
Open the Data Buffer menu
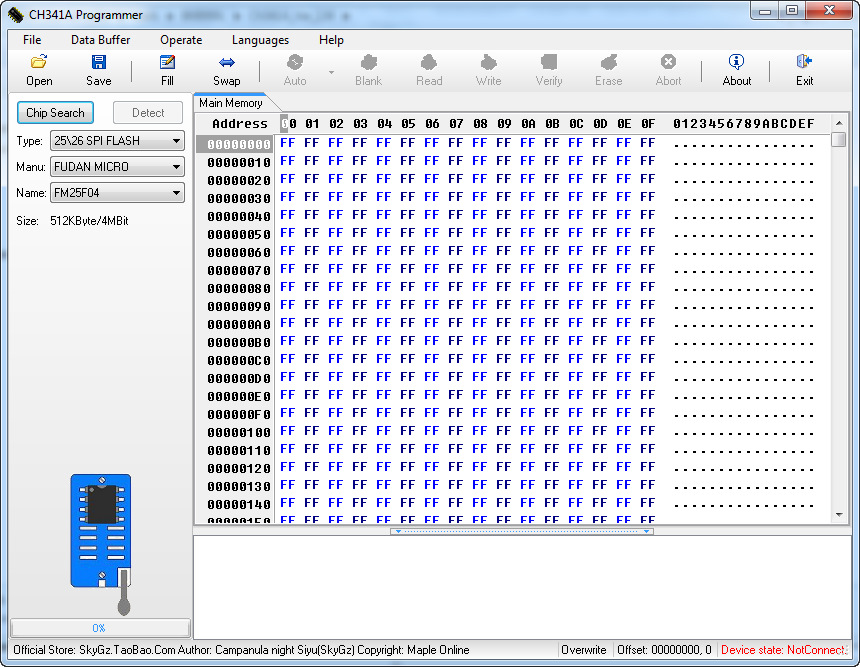point(100,39)
